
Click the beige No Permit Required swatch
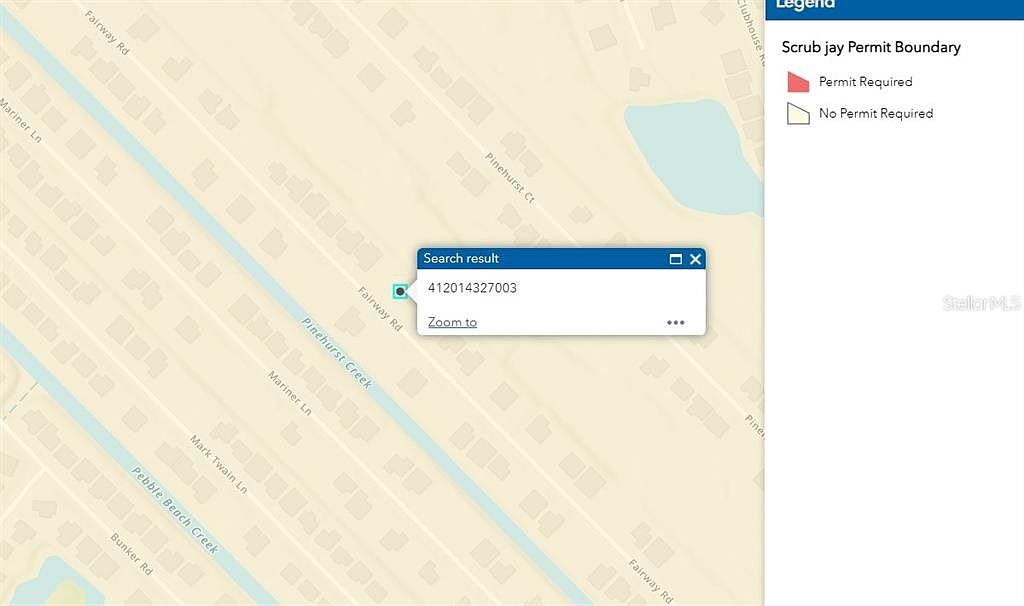[797, 114]
